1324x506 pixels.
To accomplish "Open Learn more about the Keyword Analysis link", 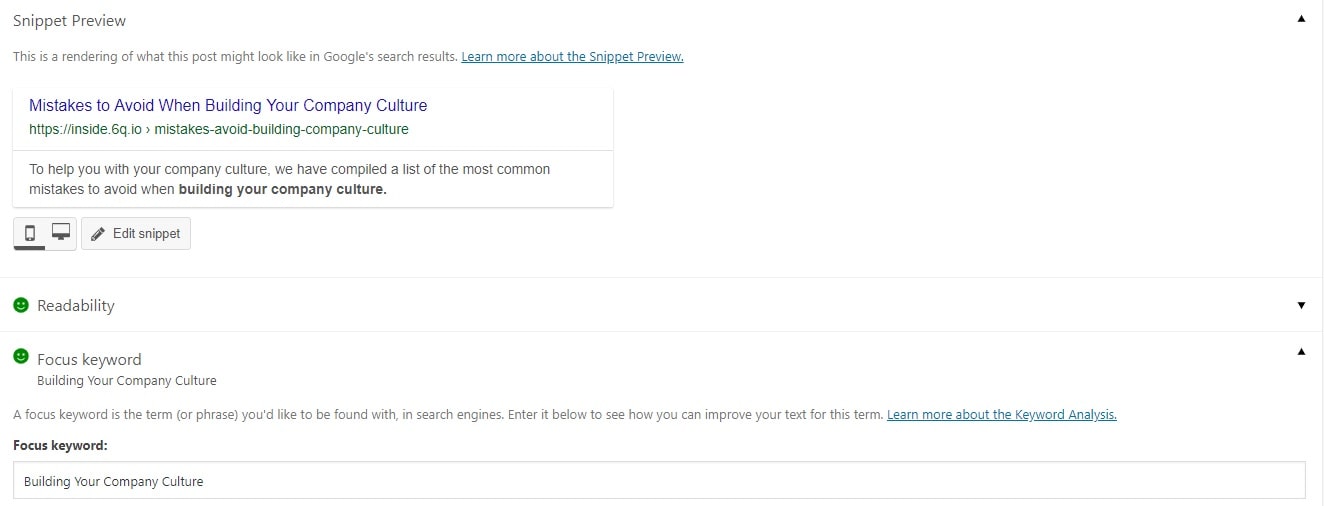I will click(1002, 415).
